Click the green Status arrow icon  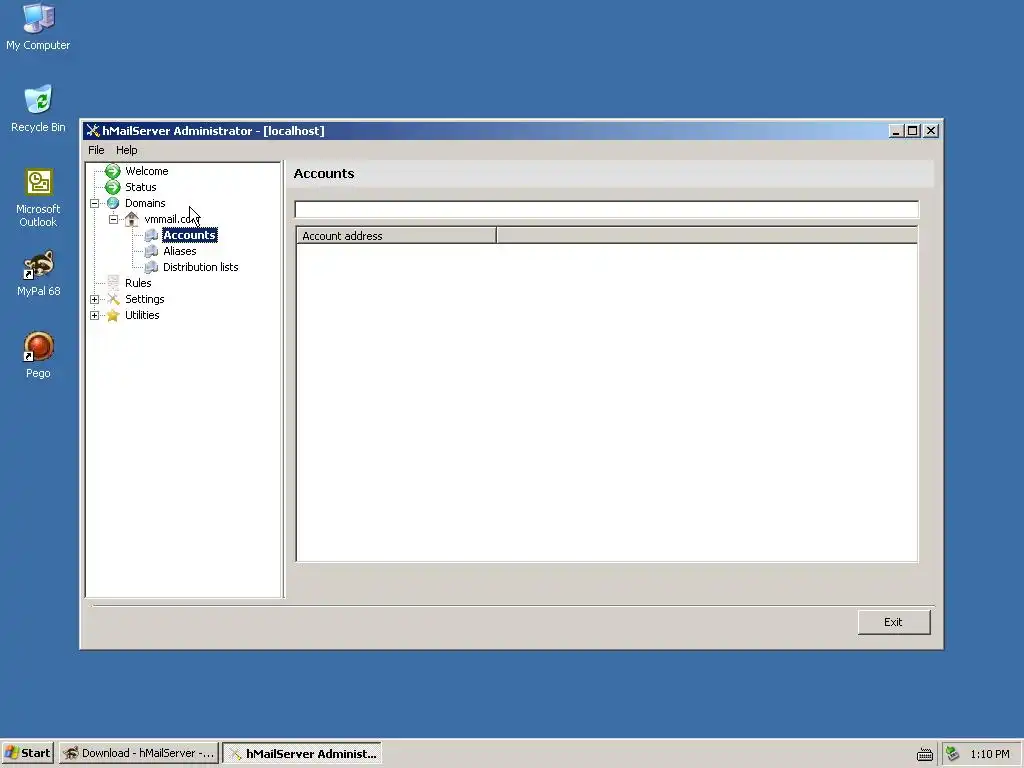(x=112, y=187)
